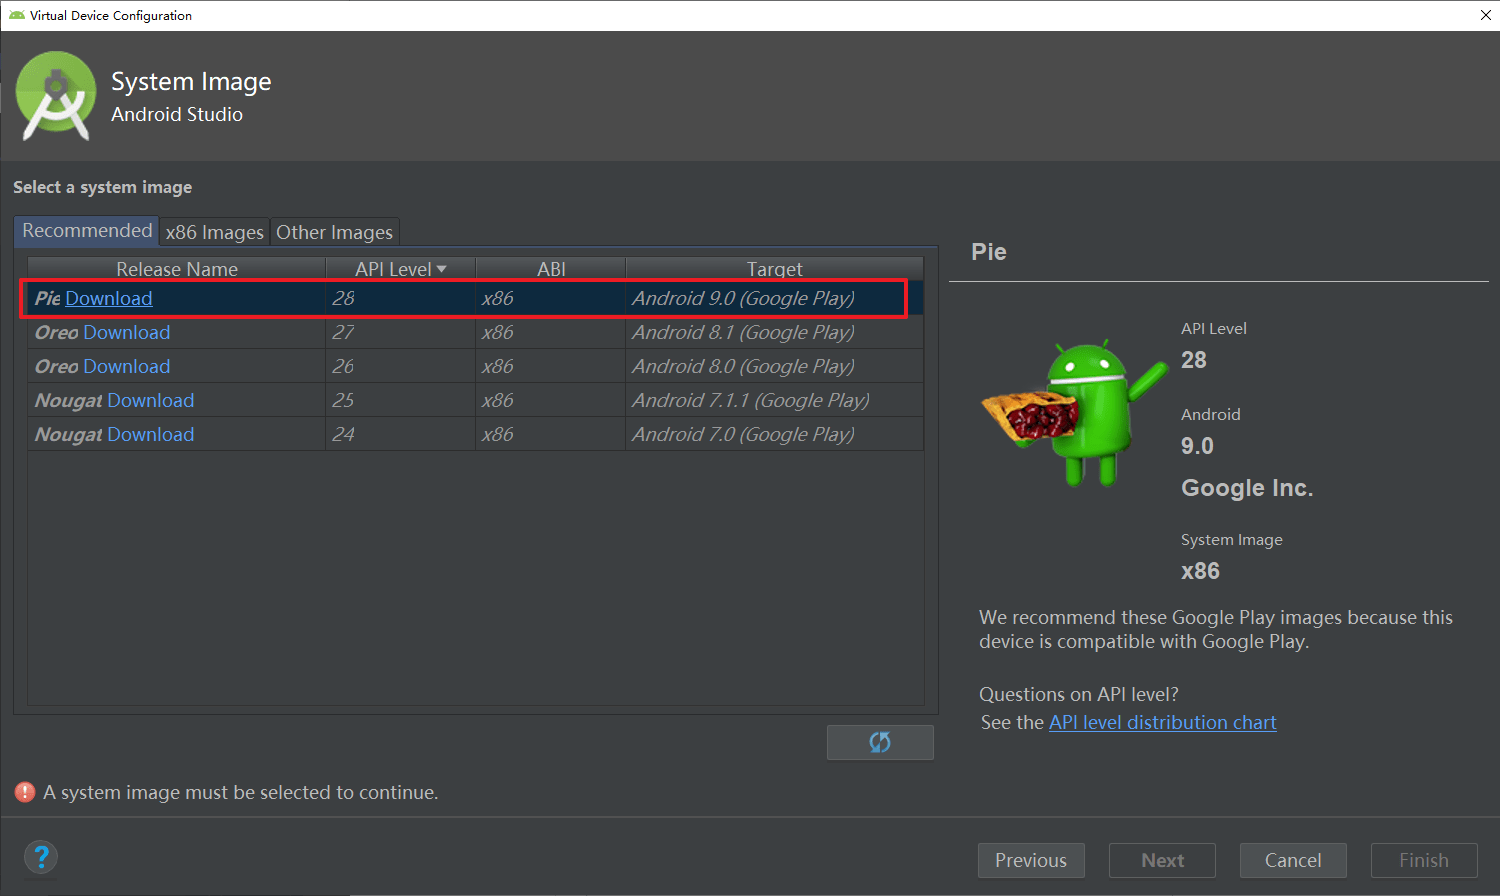1500x896 pixels.
Task: Download the Oreo API 27 image
Action: coord(126,332)
